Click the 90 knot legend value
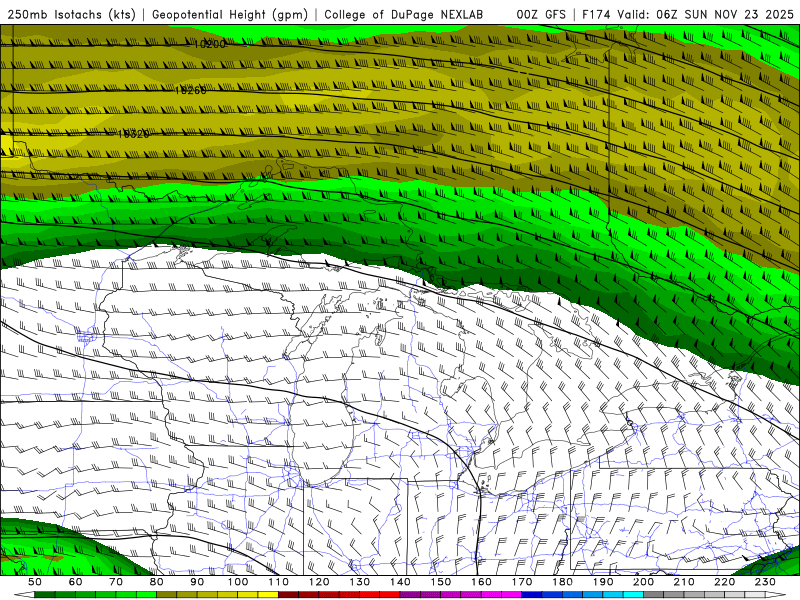The width and height of the screenshot is (800, 600). [197, 582]
